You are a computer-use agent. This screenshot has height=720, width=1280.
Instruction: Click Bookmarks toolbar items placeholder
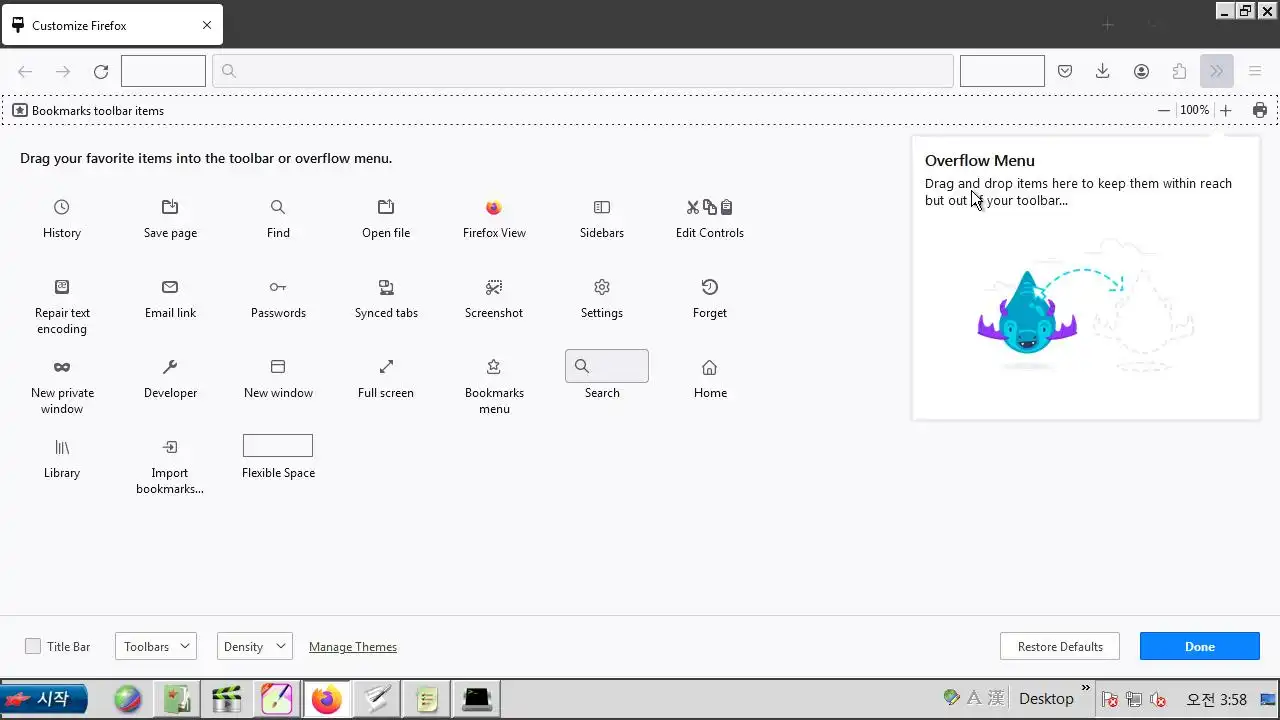click(x=88, y=110)
